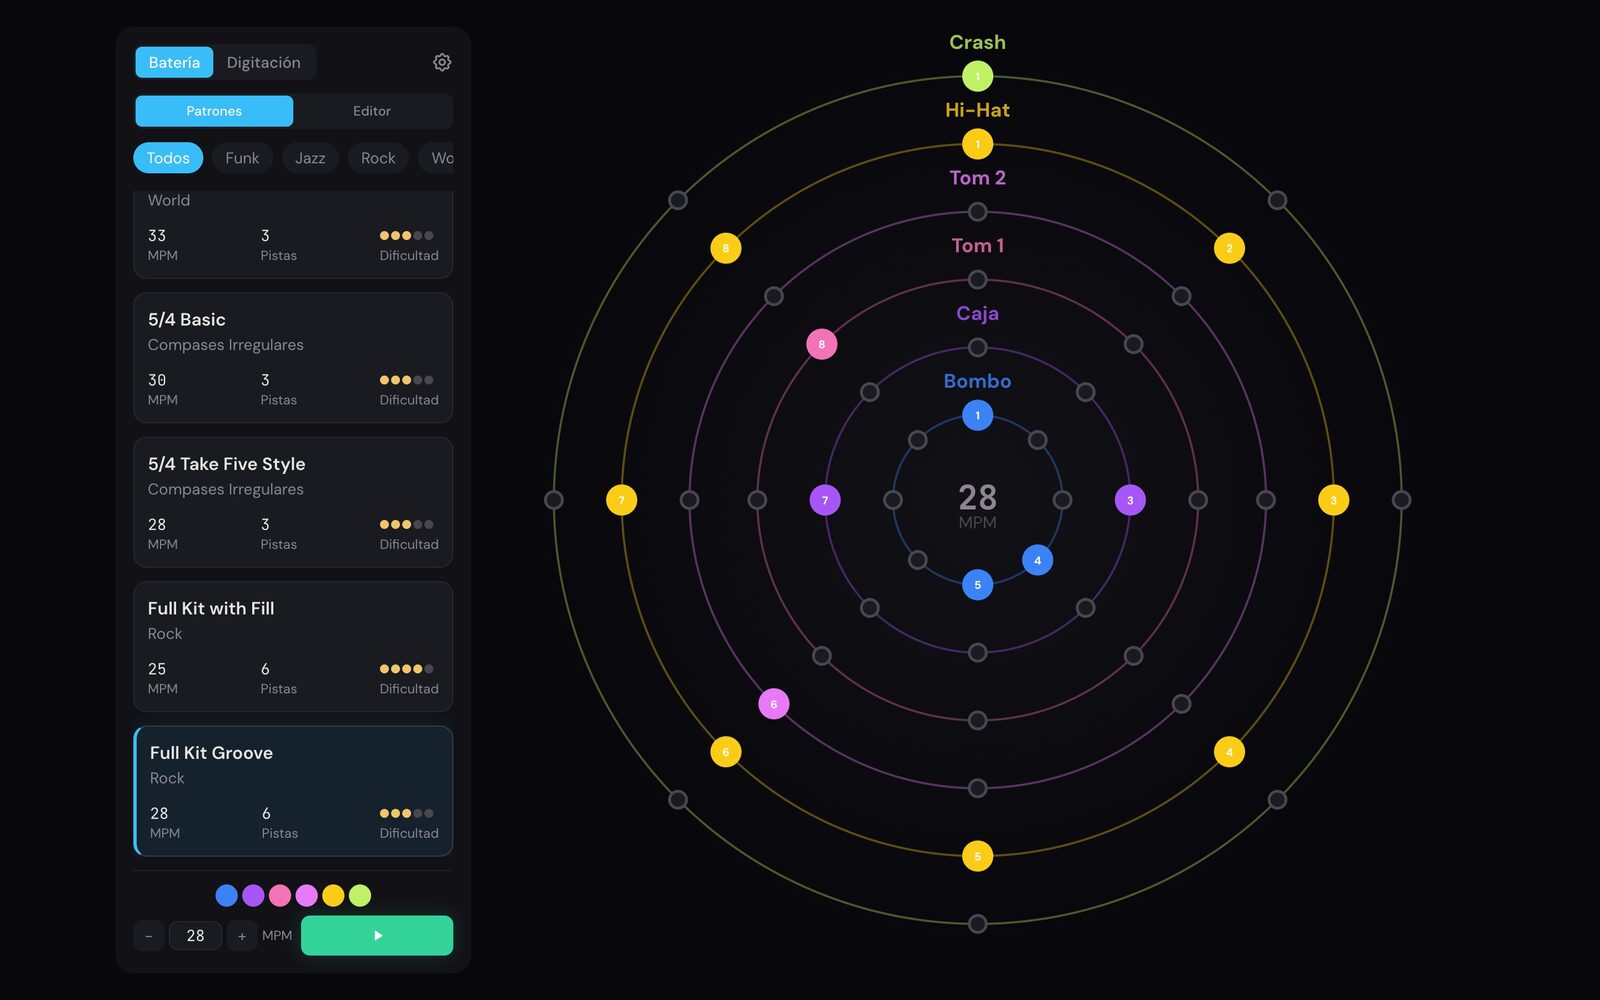The image size is (1600, 1000).
Task: Open the settings gear icon
Action: (x=442, y=62)
